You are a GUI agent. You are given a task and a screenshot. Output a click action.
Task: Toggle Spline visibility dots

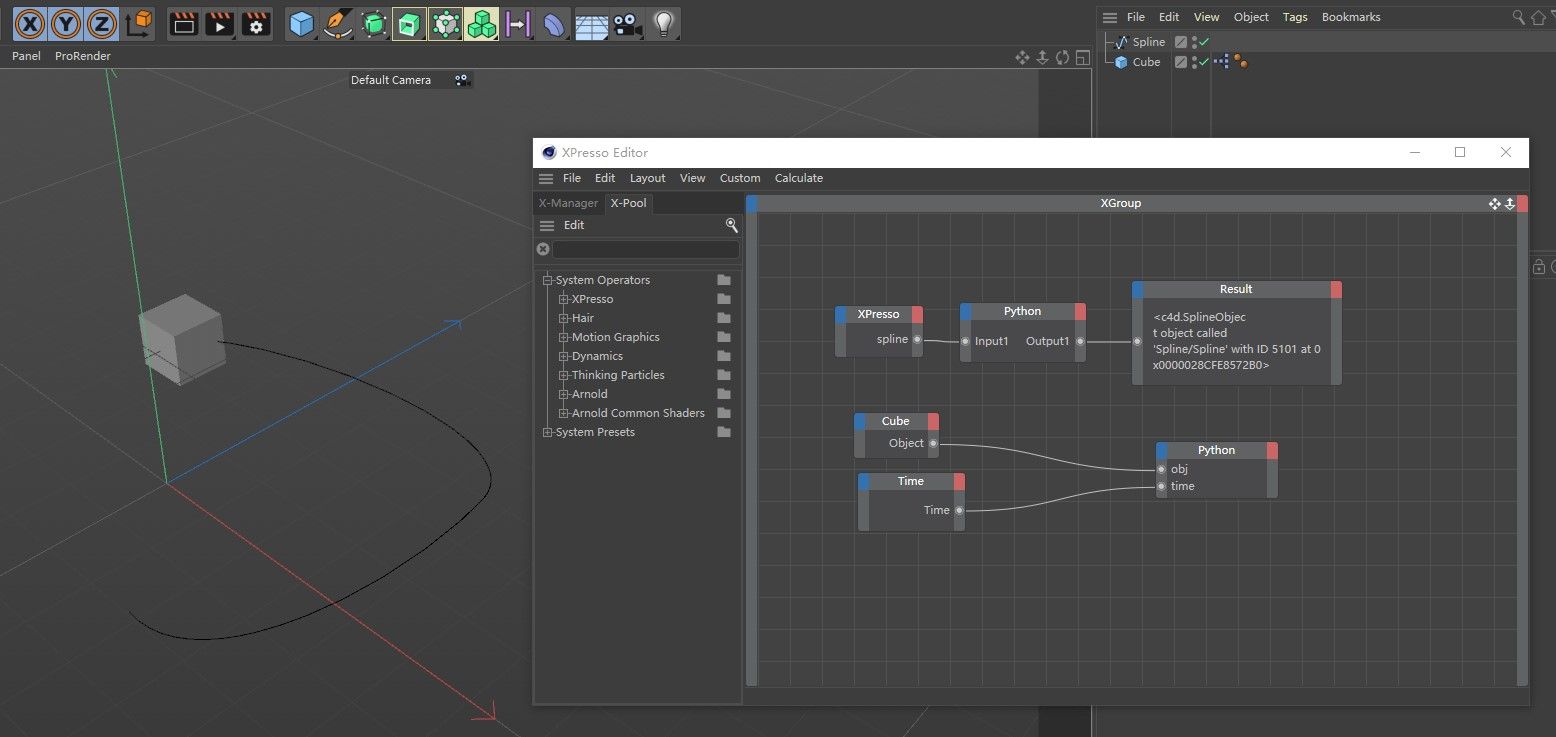(1193, 42)
